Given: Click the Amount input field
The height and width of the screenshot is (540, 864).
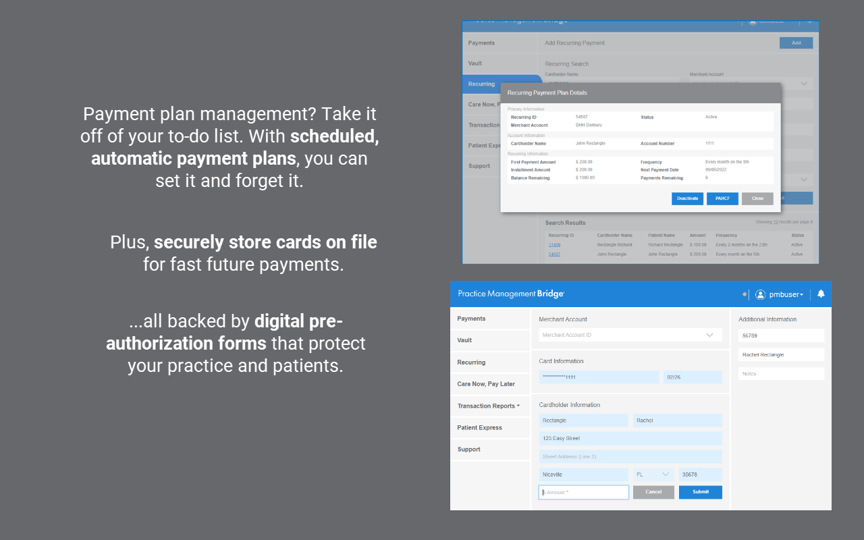Looking at the screenshot, I should [583, 492].
